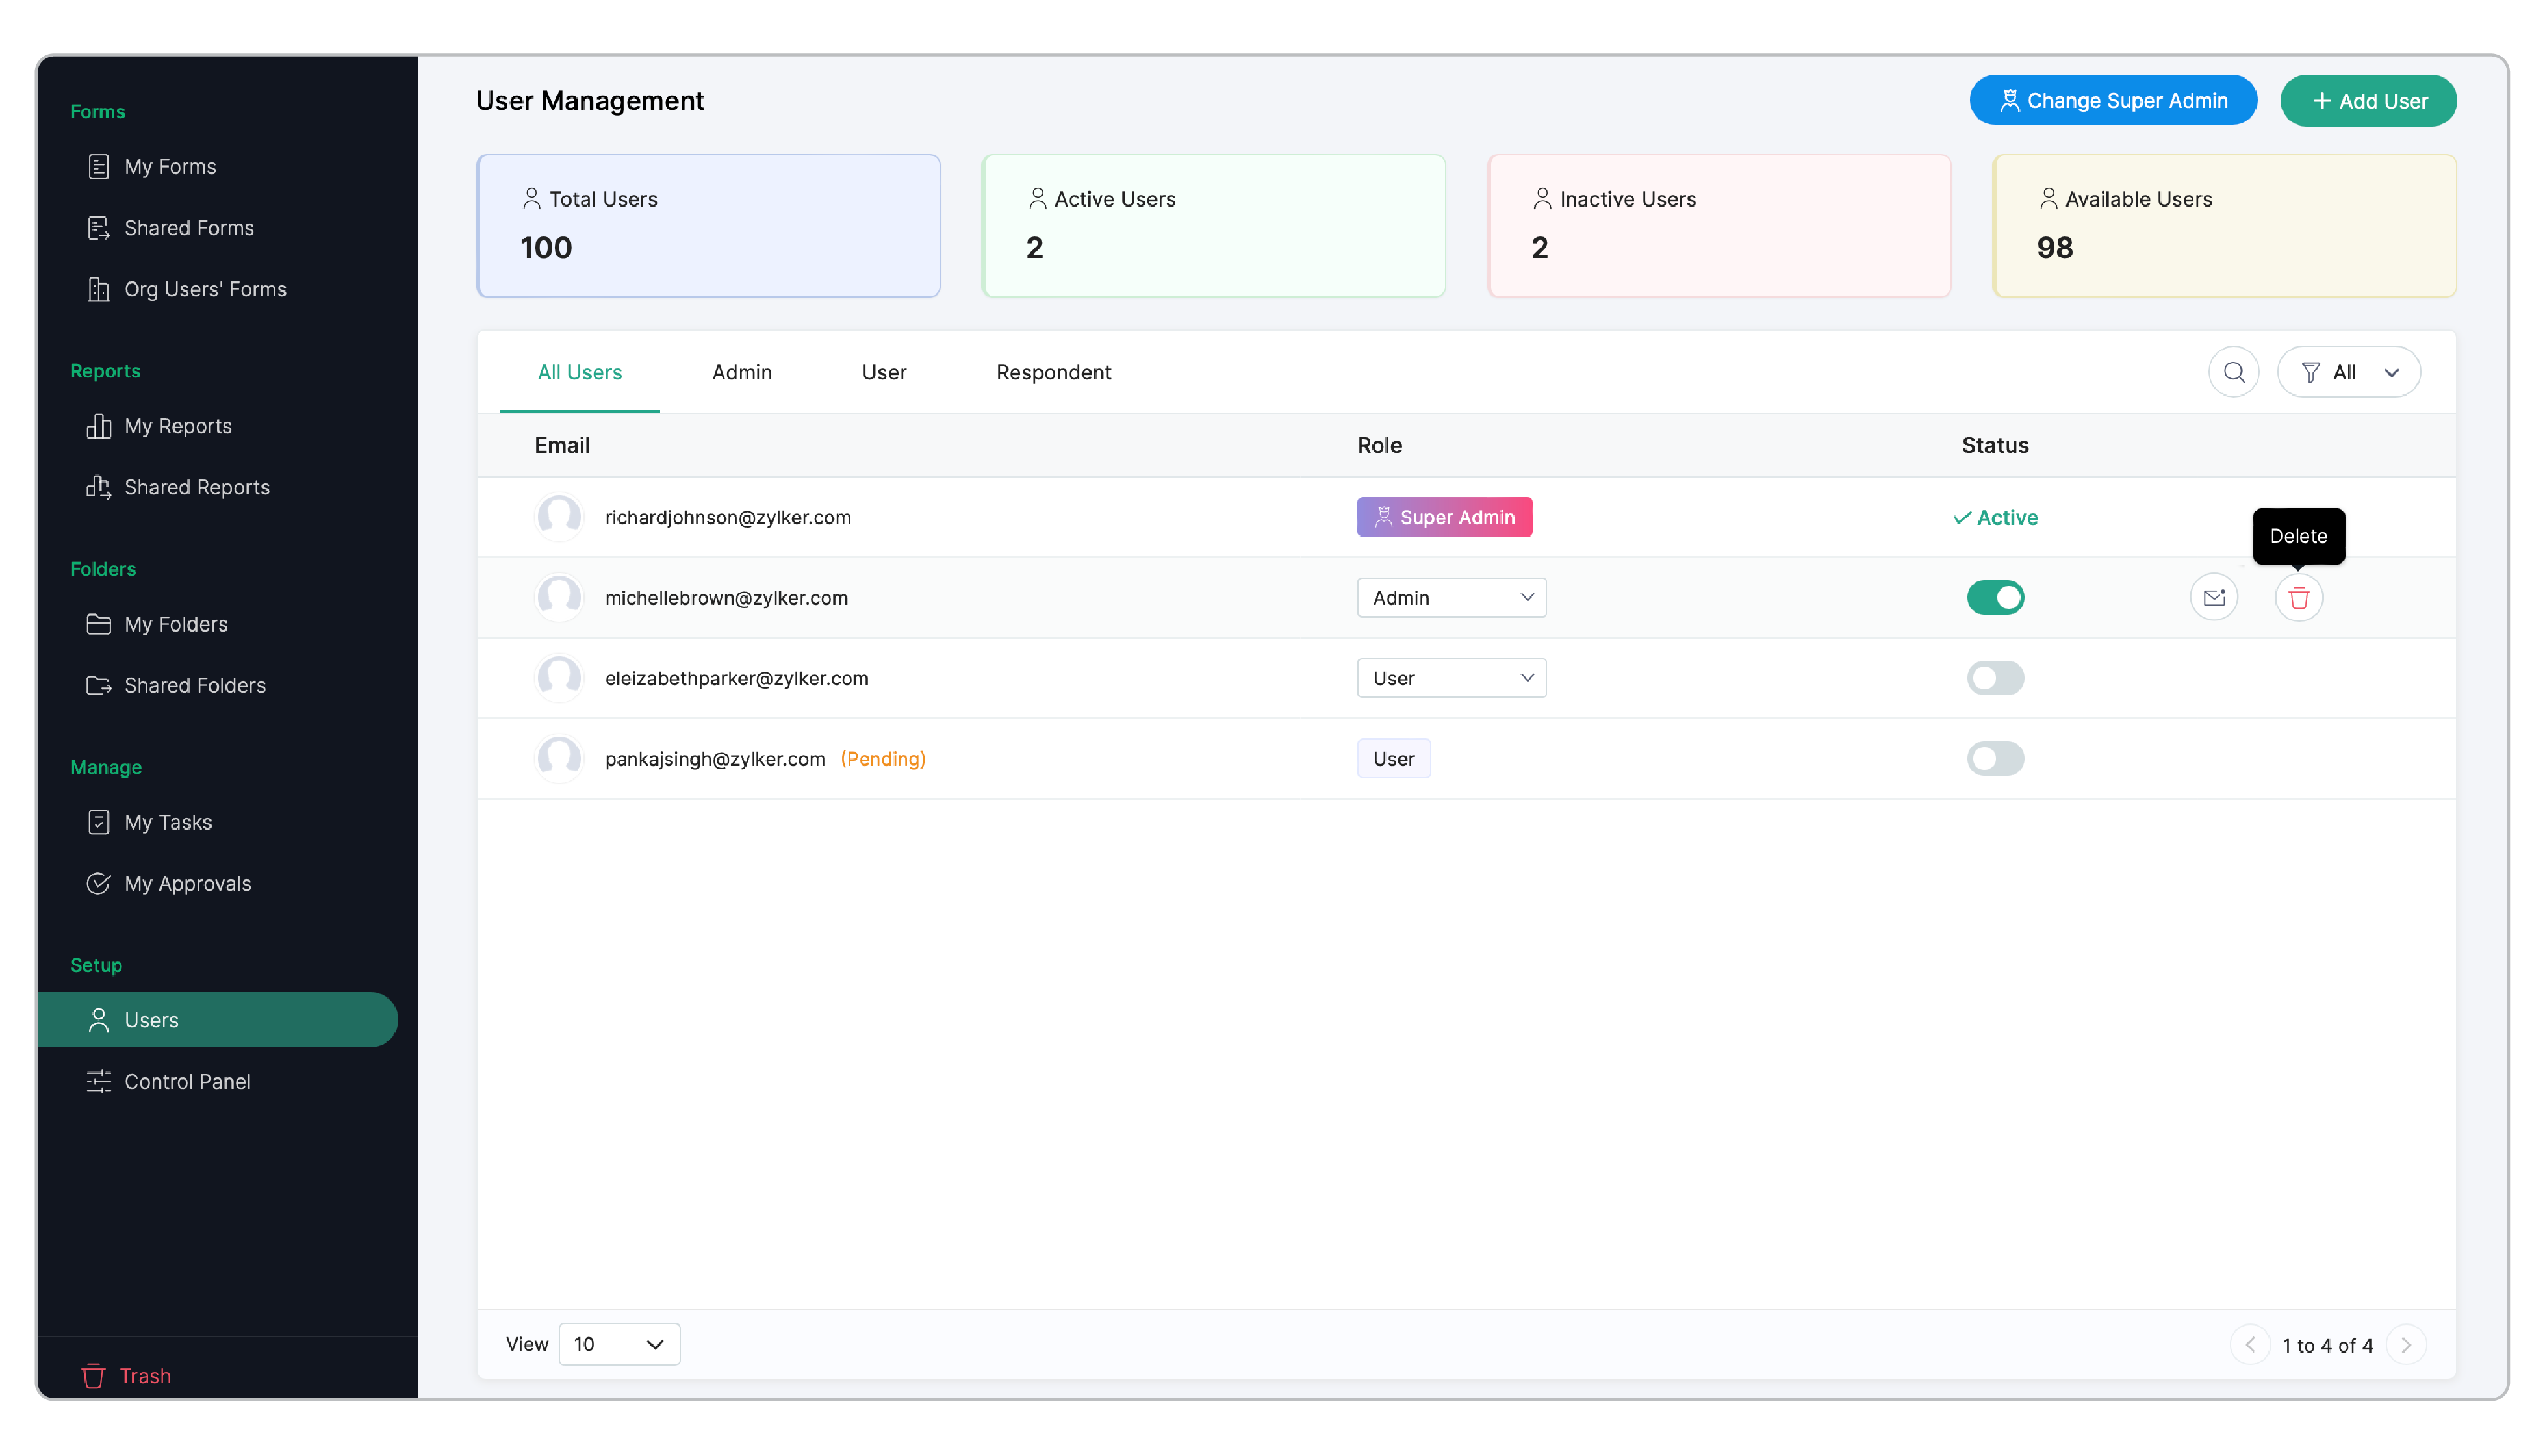2545x1456 pixels.
Task: Click the resend invitation mail icon
Action: pos(2213,598)
